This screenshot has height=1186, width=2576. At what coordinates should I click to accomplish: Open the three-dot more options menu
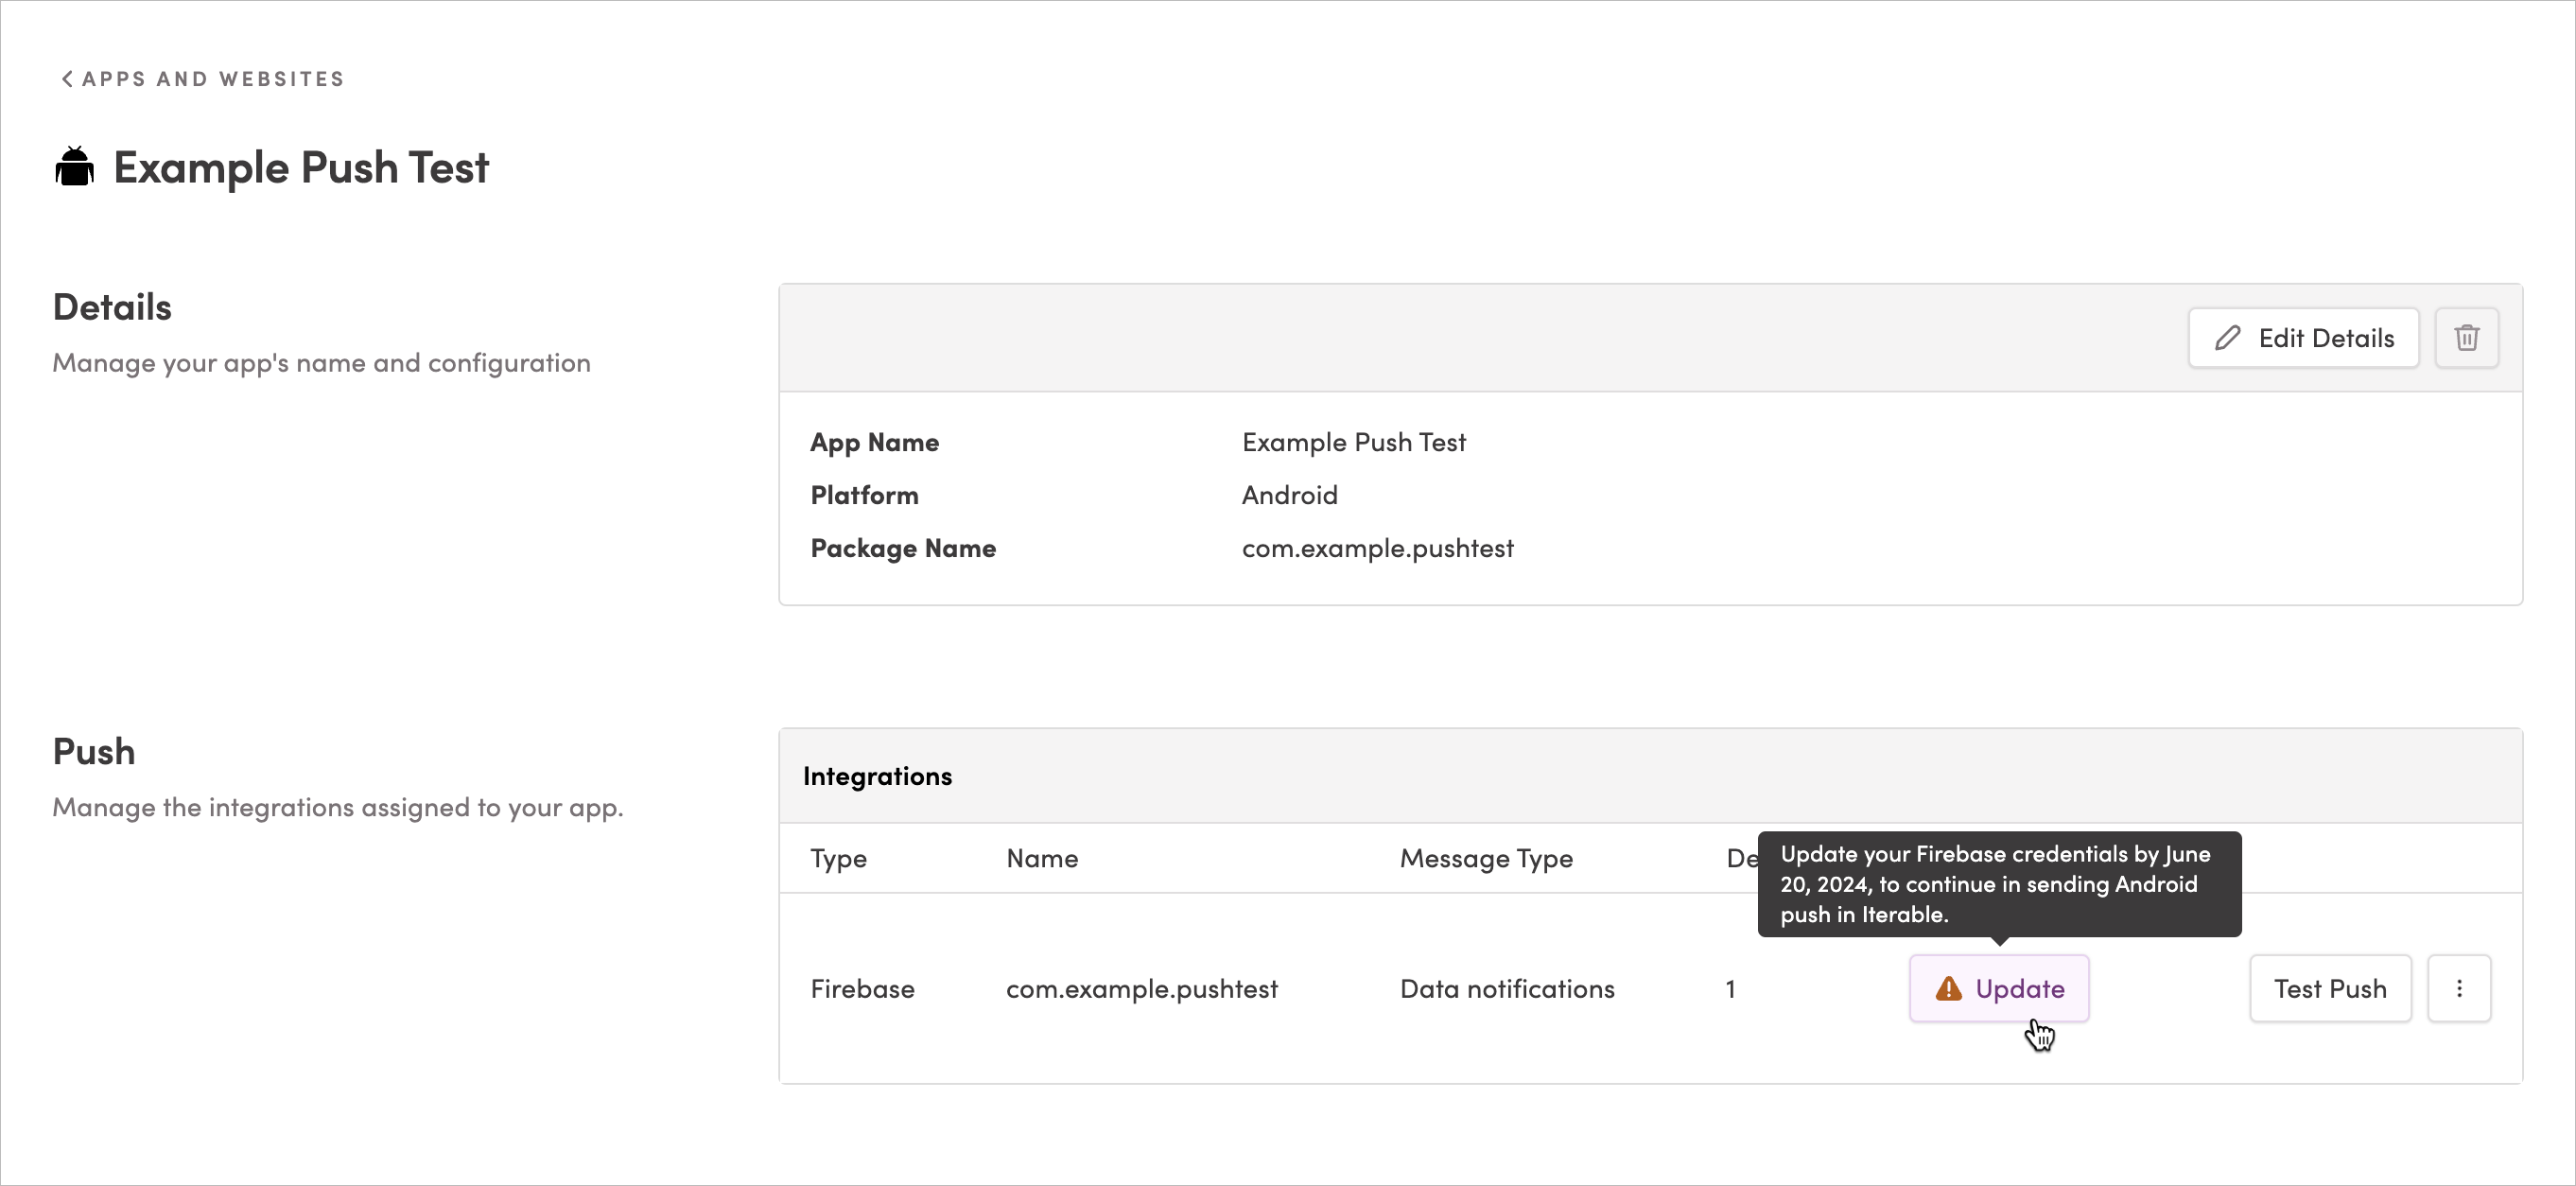(x=2459, y=989)
